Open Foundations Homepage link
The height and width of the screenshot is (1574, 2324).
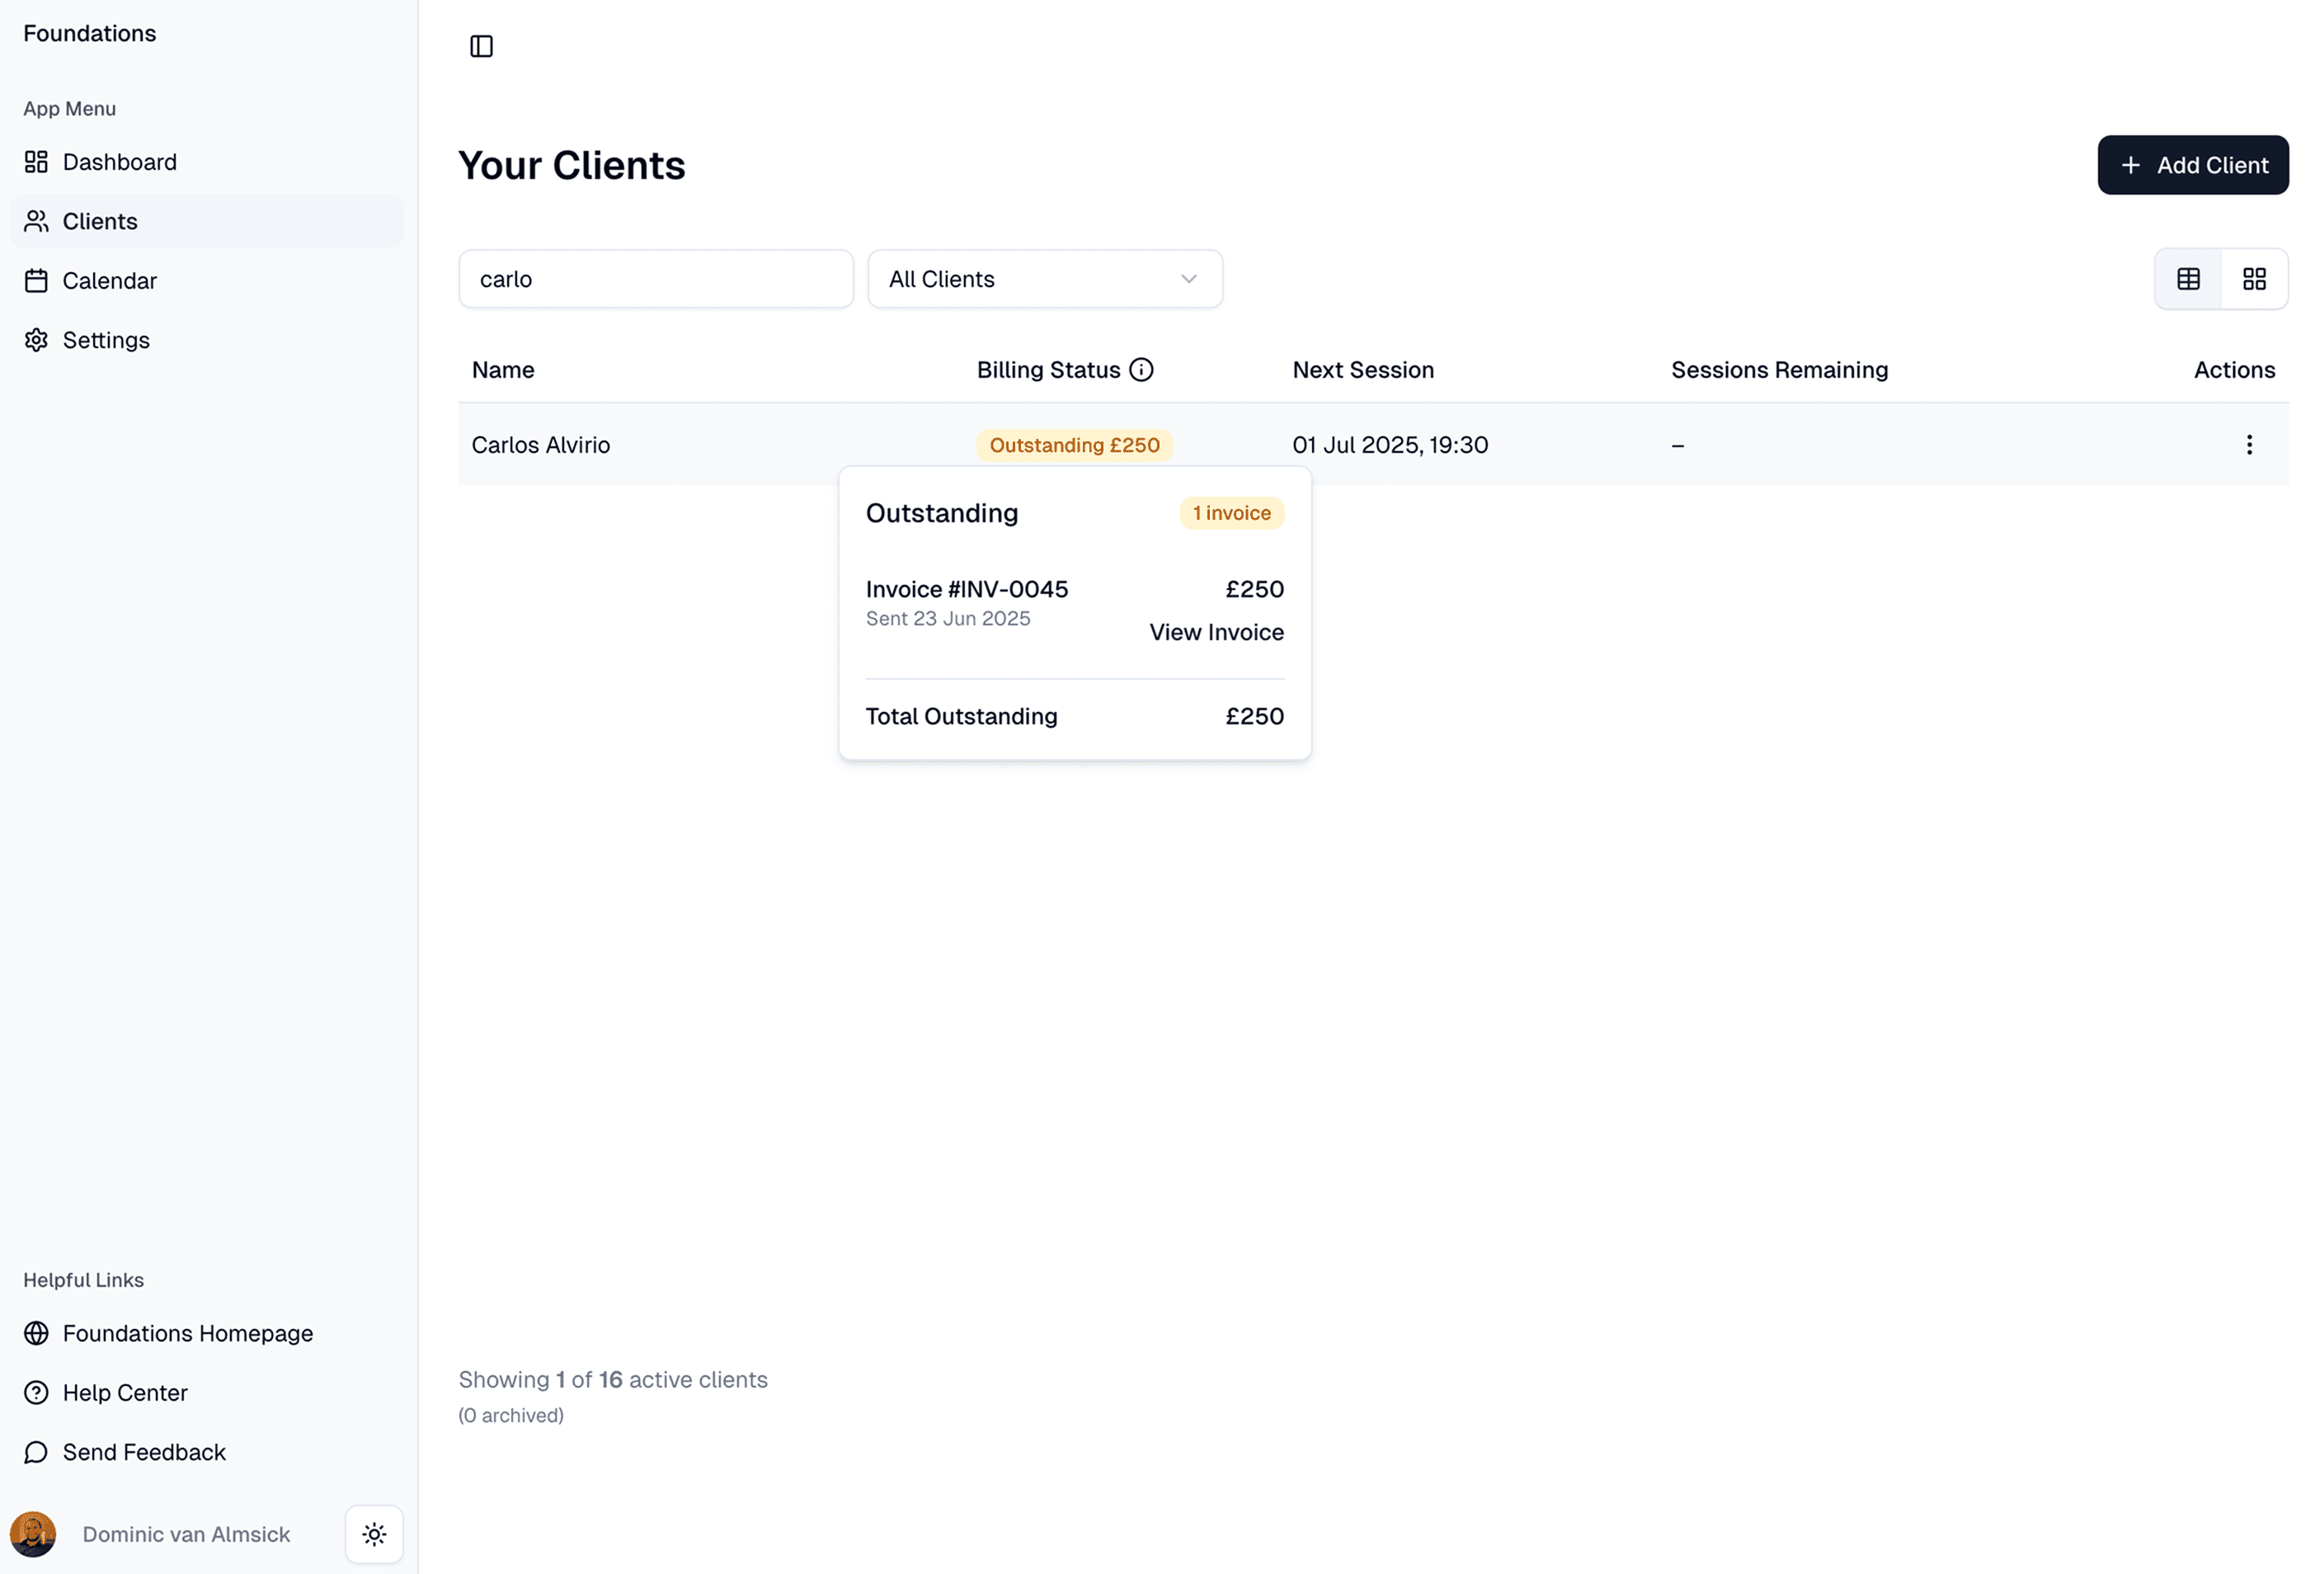(x=187, y=1333)
